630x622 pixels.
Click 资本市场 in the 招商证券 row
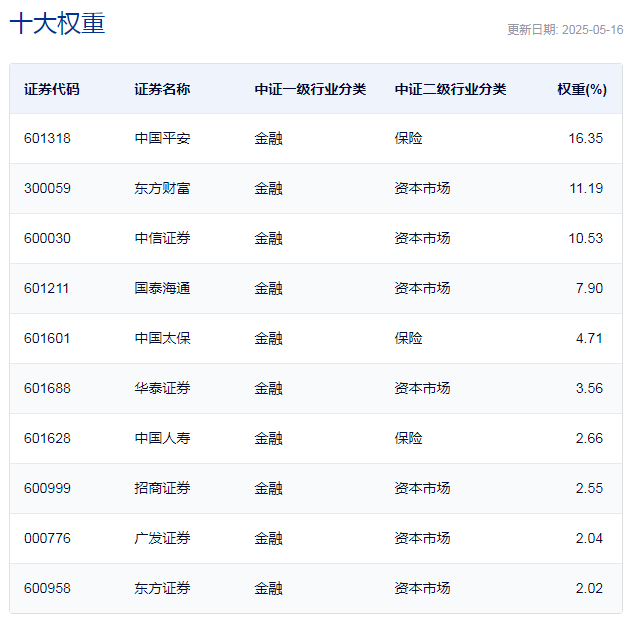422,488
